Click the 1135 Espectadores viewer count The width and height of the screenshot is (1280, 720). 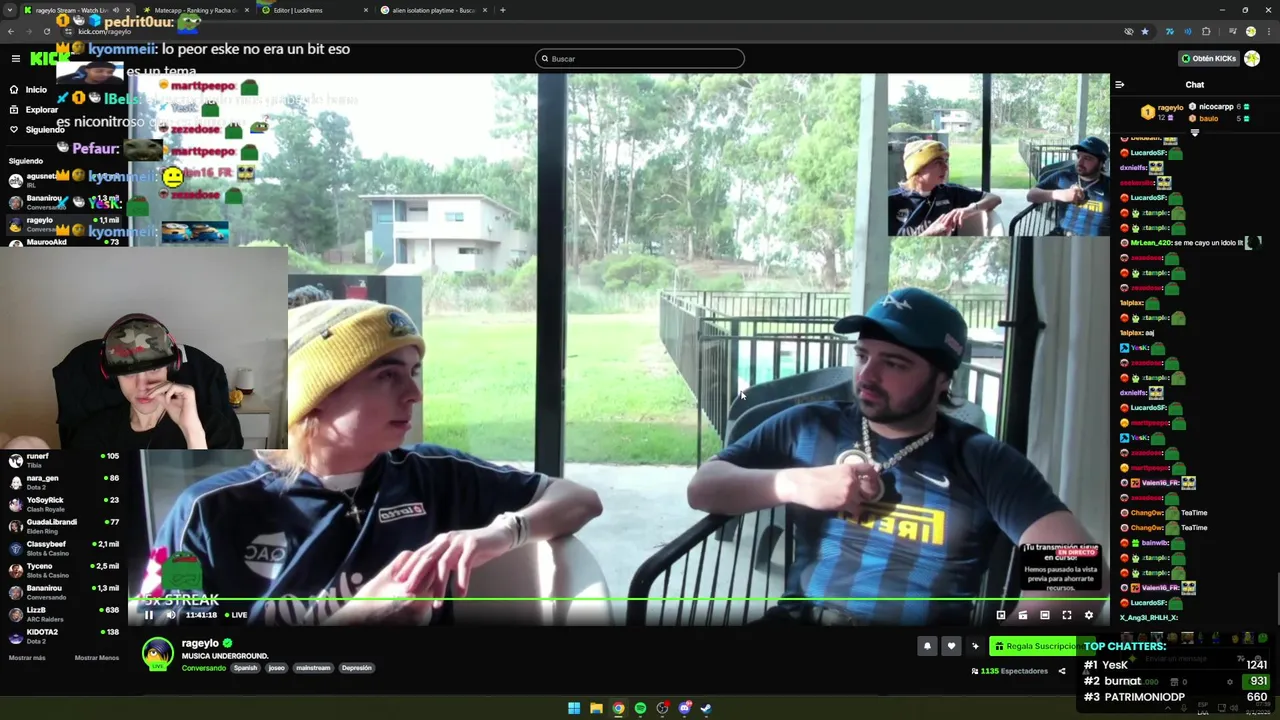click(x=1009, y=671)
